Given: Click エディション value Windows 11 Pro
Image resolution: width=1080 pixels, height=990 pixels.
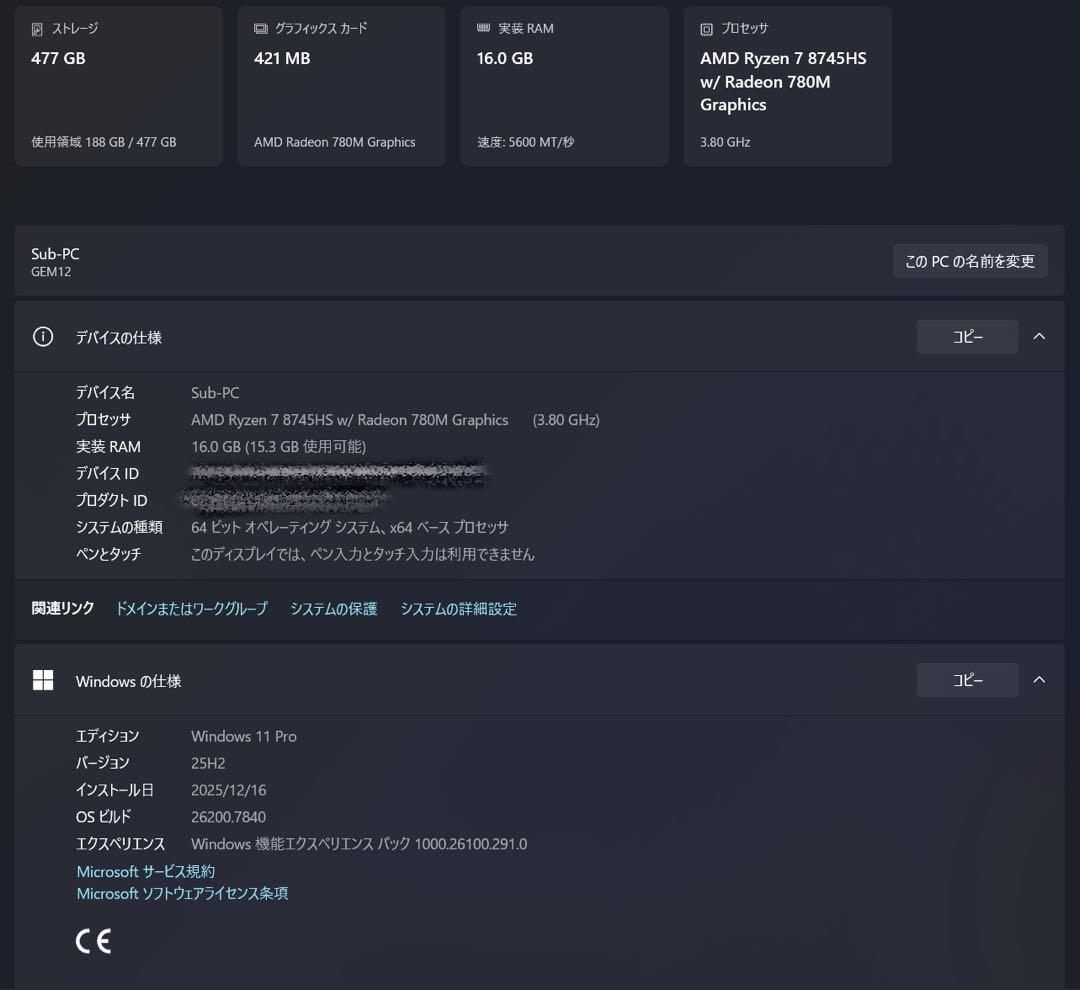Looking at the screenshot, I should (x=244, y=736).
